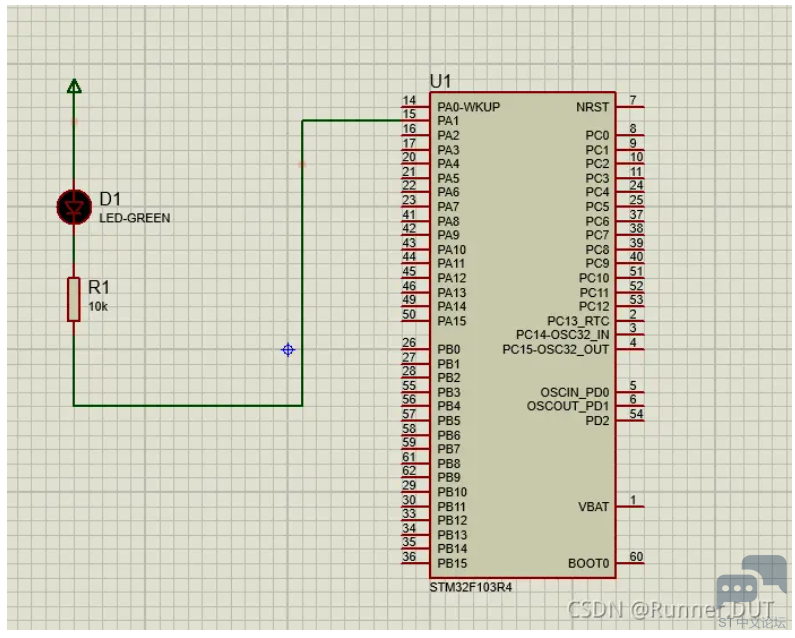Viewport: 795px width, 638px height.
Task: Click the BOOT0 pin label
Action: (588, 563)
